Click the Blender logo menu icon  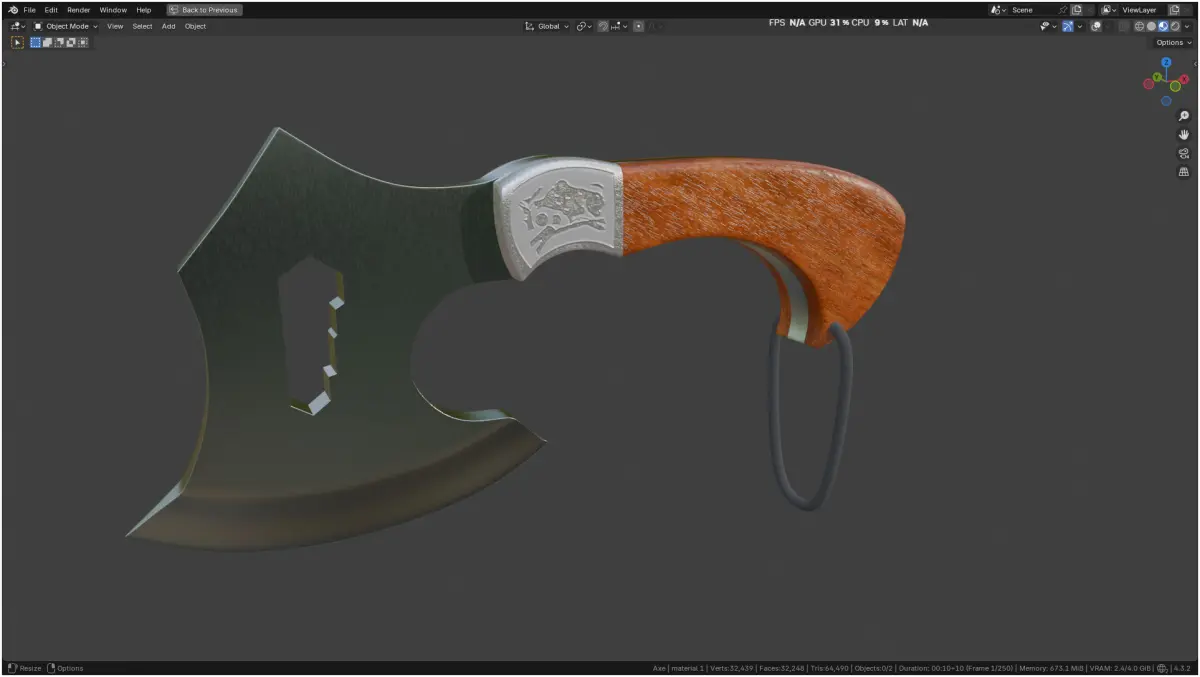(13, 10)
